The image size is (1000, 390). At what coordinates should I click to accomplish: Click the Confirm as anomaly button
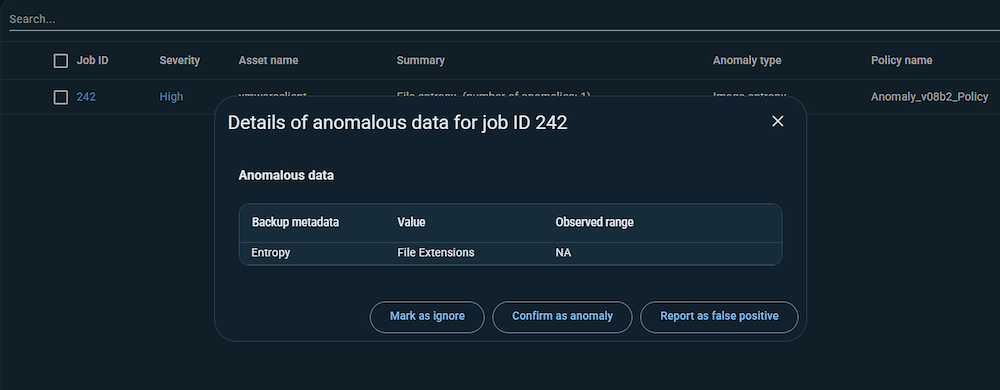(562, 317)
